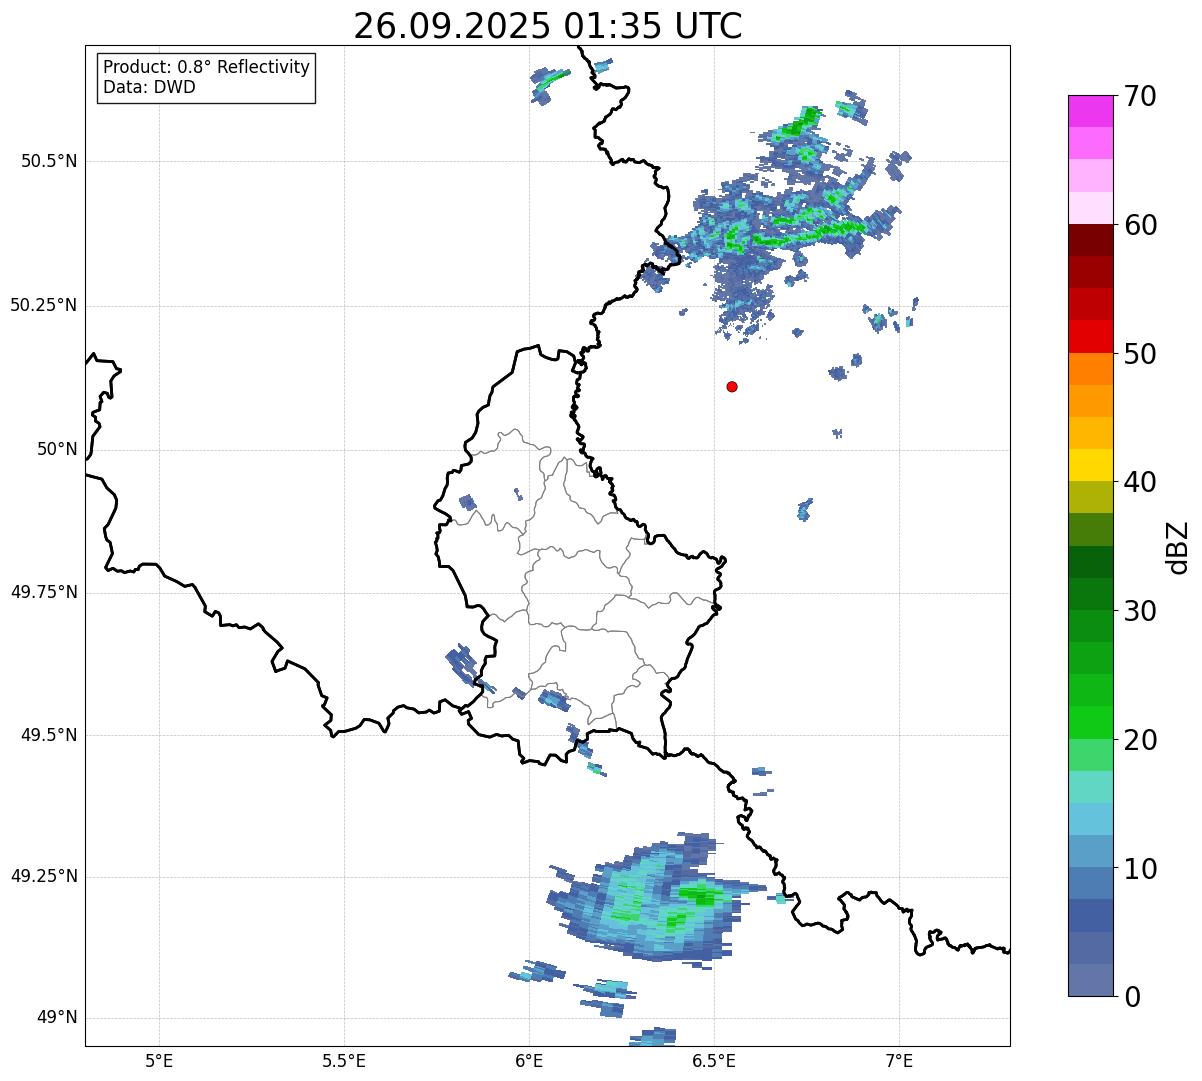The height and width of the screenshot is (1081, 1202).
Task: Click the small echo near the top edge at 6°E
Action: [550, 85]
